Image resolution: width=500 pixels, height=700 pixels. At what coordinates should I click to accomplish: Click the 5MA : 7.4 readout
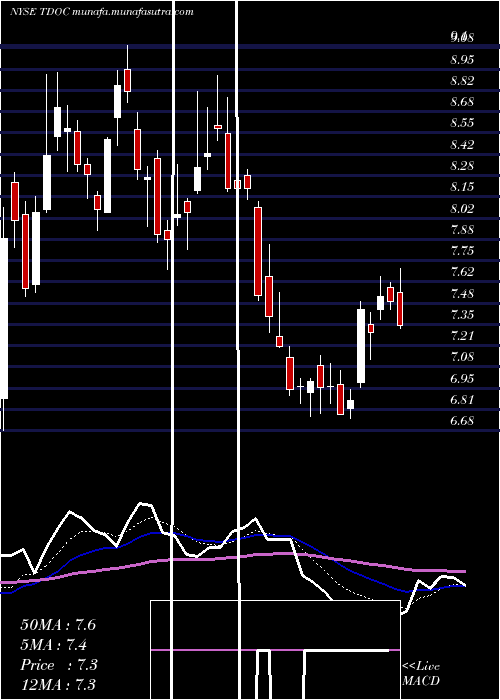[x=54, y=645]
